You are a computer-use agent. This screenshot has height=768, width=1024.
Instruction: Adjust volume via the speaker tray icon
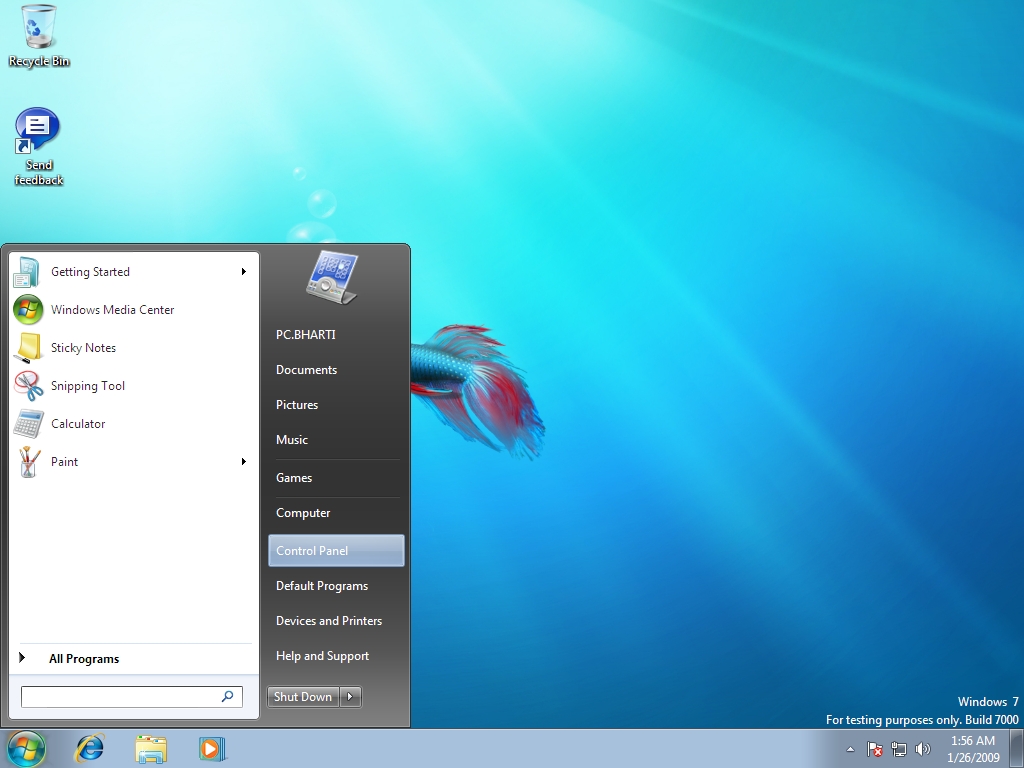(x=923, y=749)
